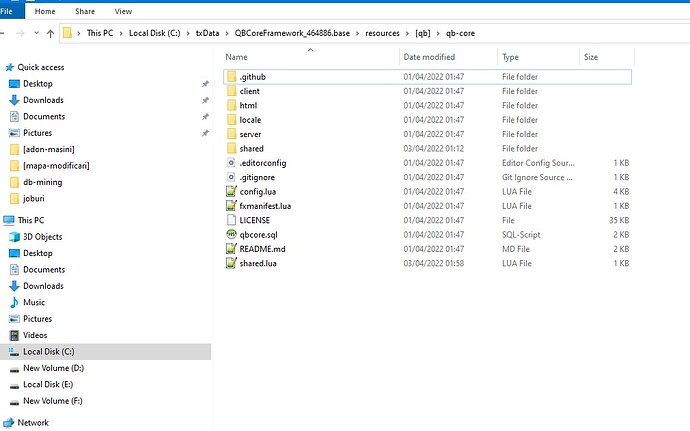This screenshot has width=690, height=431.
Task: Click the .editorconfig file icon
Action: click(231, 163)
